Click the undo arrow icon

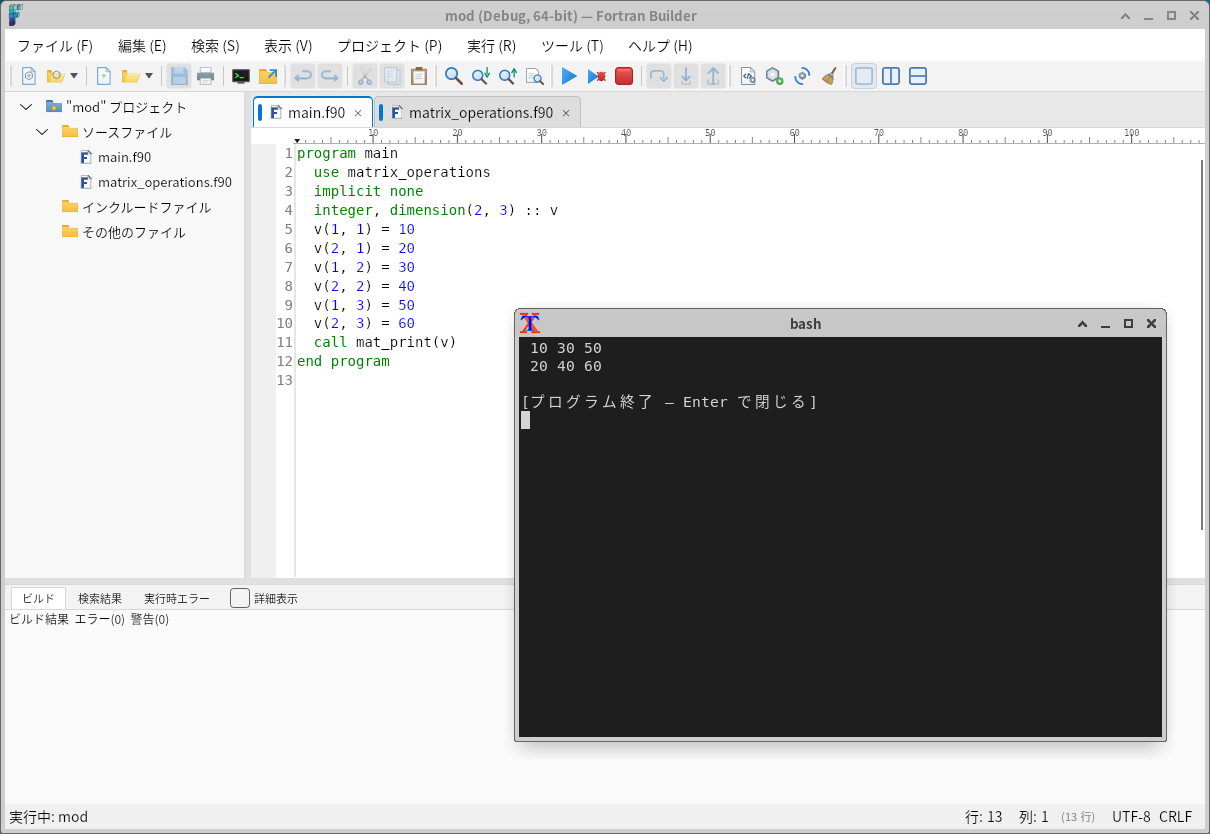click(303, 76)
